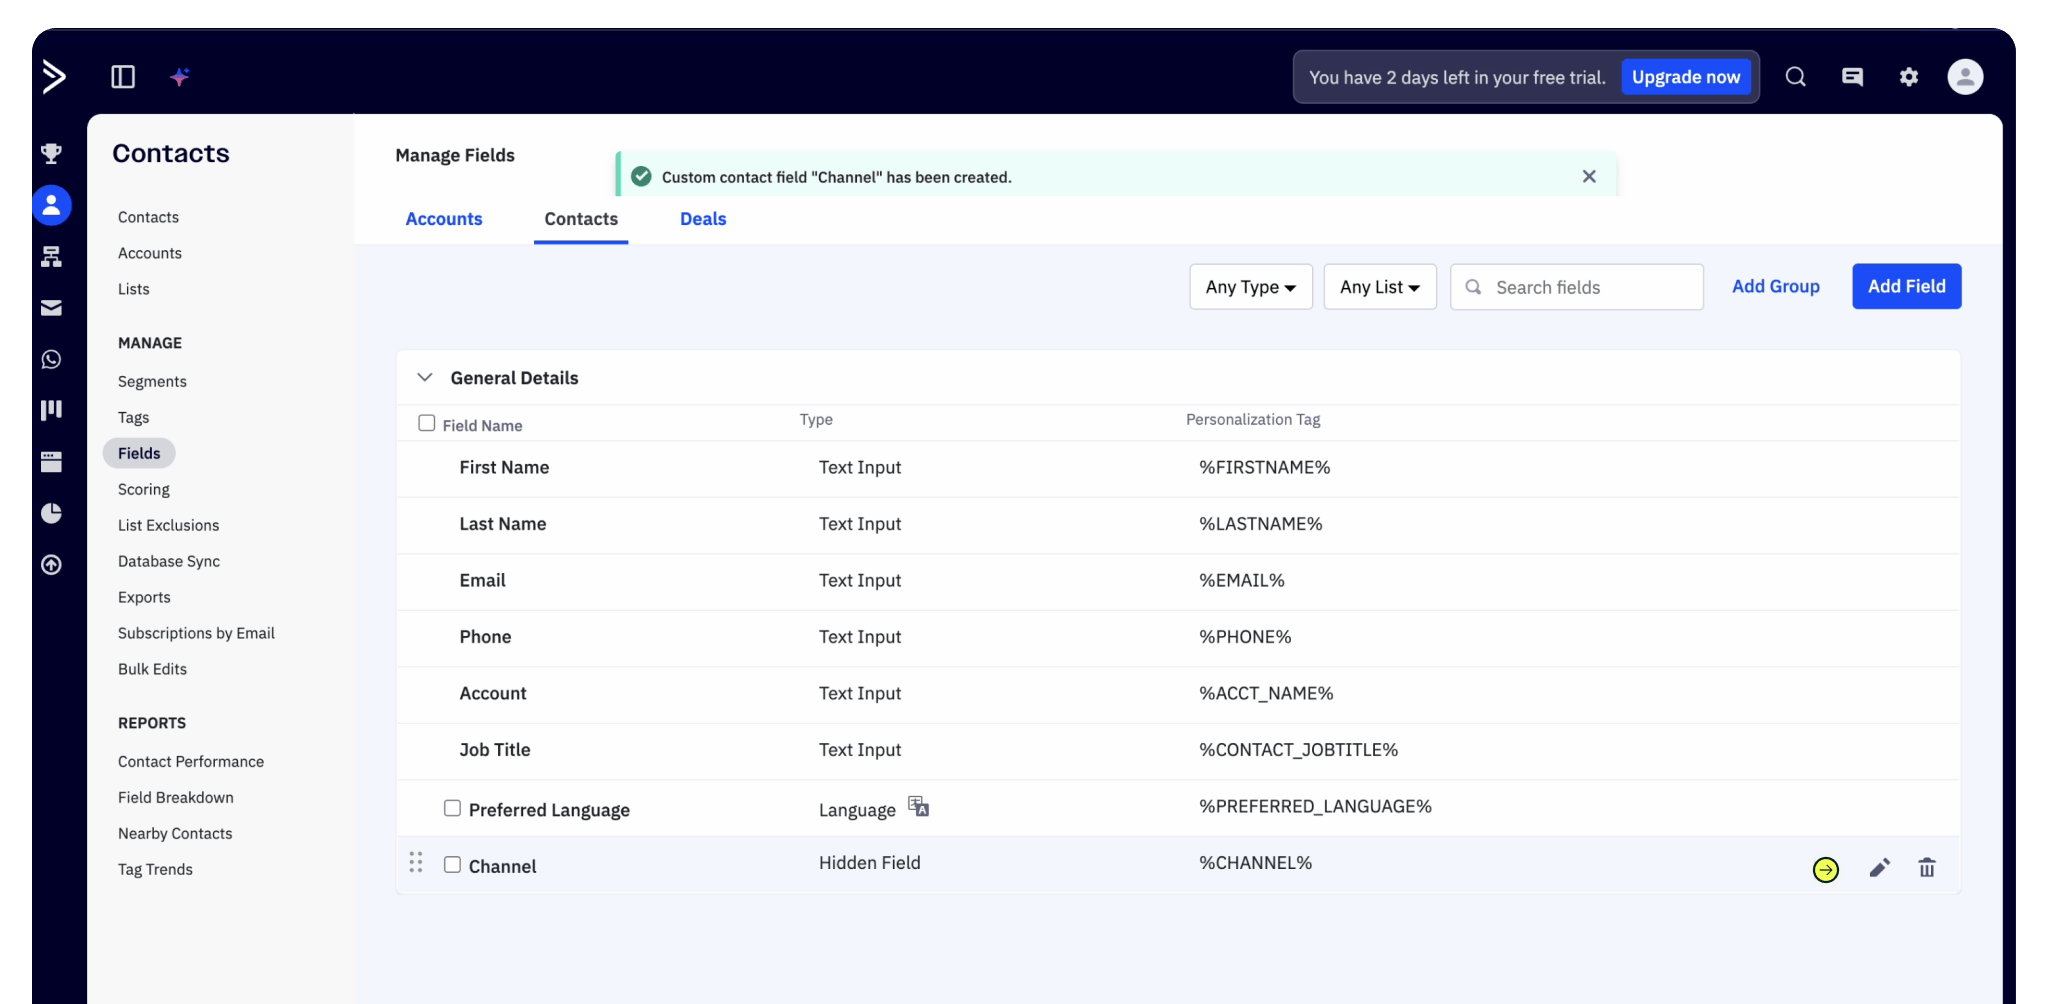Click the Add Group link
Image resolution: width=2048 pixels, height=1004 pixels.
tap(1776, 286)
